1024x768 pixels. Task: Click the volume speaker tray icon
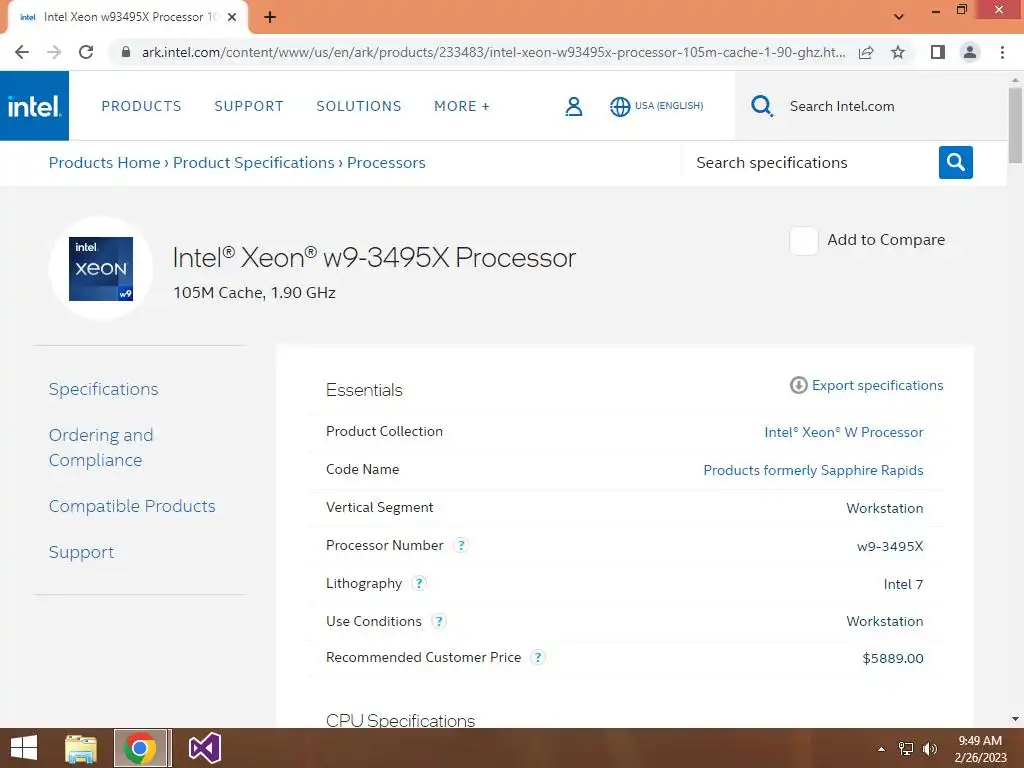pos(929,749)
